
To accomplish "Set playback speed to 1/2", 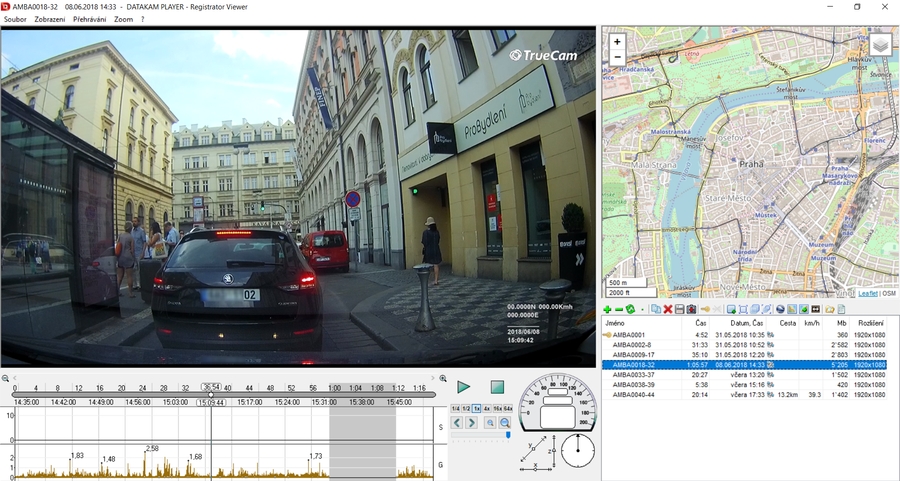I will [x=466, y=409].
